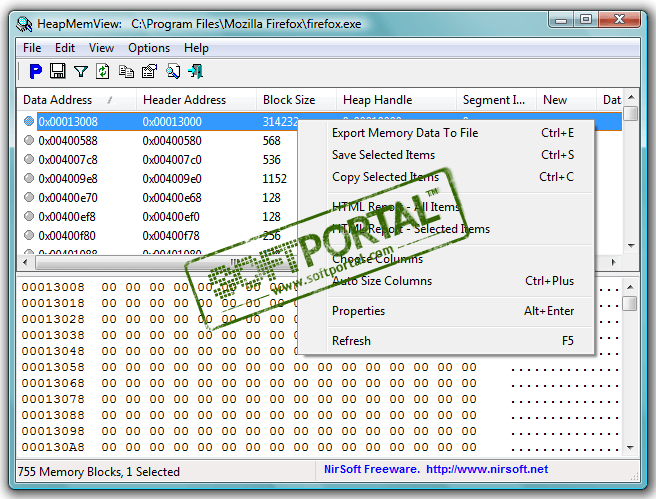Sort by the Heap Handle column header

click(396, 100)
